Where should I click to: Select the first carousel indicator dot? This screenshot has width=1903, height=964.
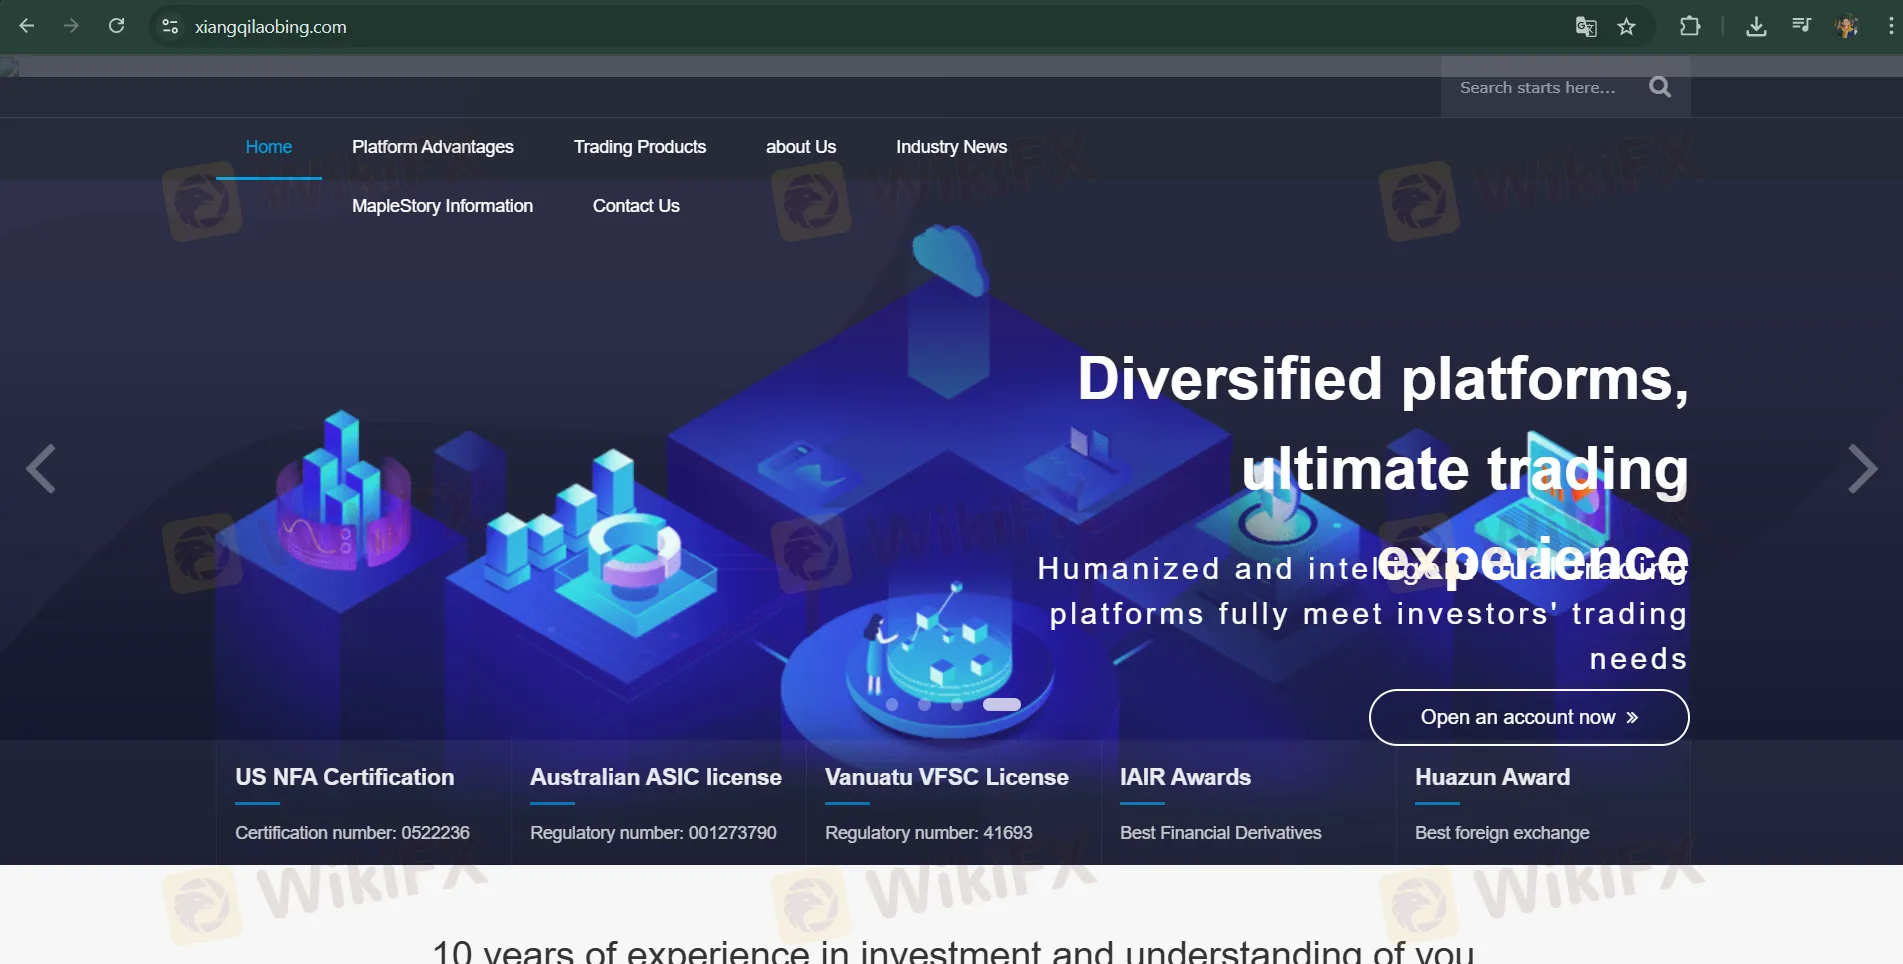[892, 705]
